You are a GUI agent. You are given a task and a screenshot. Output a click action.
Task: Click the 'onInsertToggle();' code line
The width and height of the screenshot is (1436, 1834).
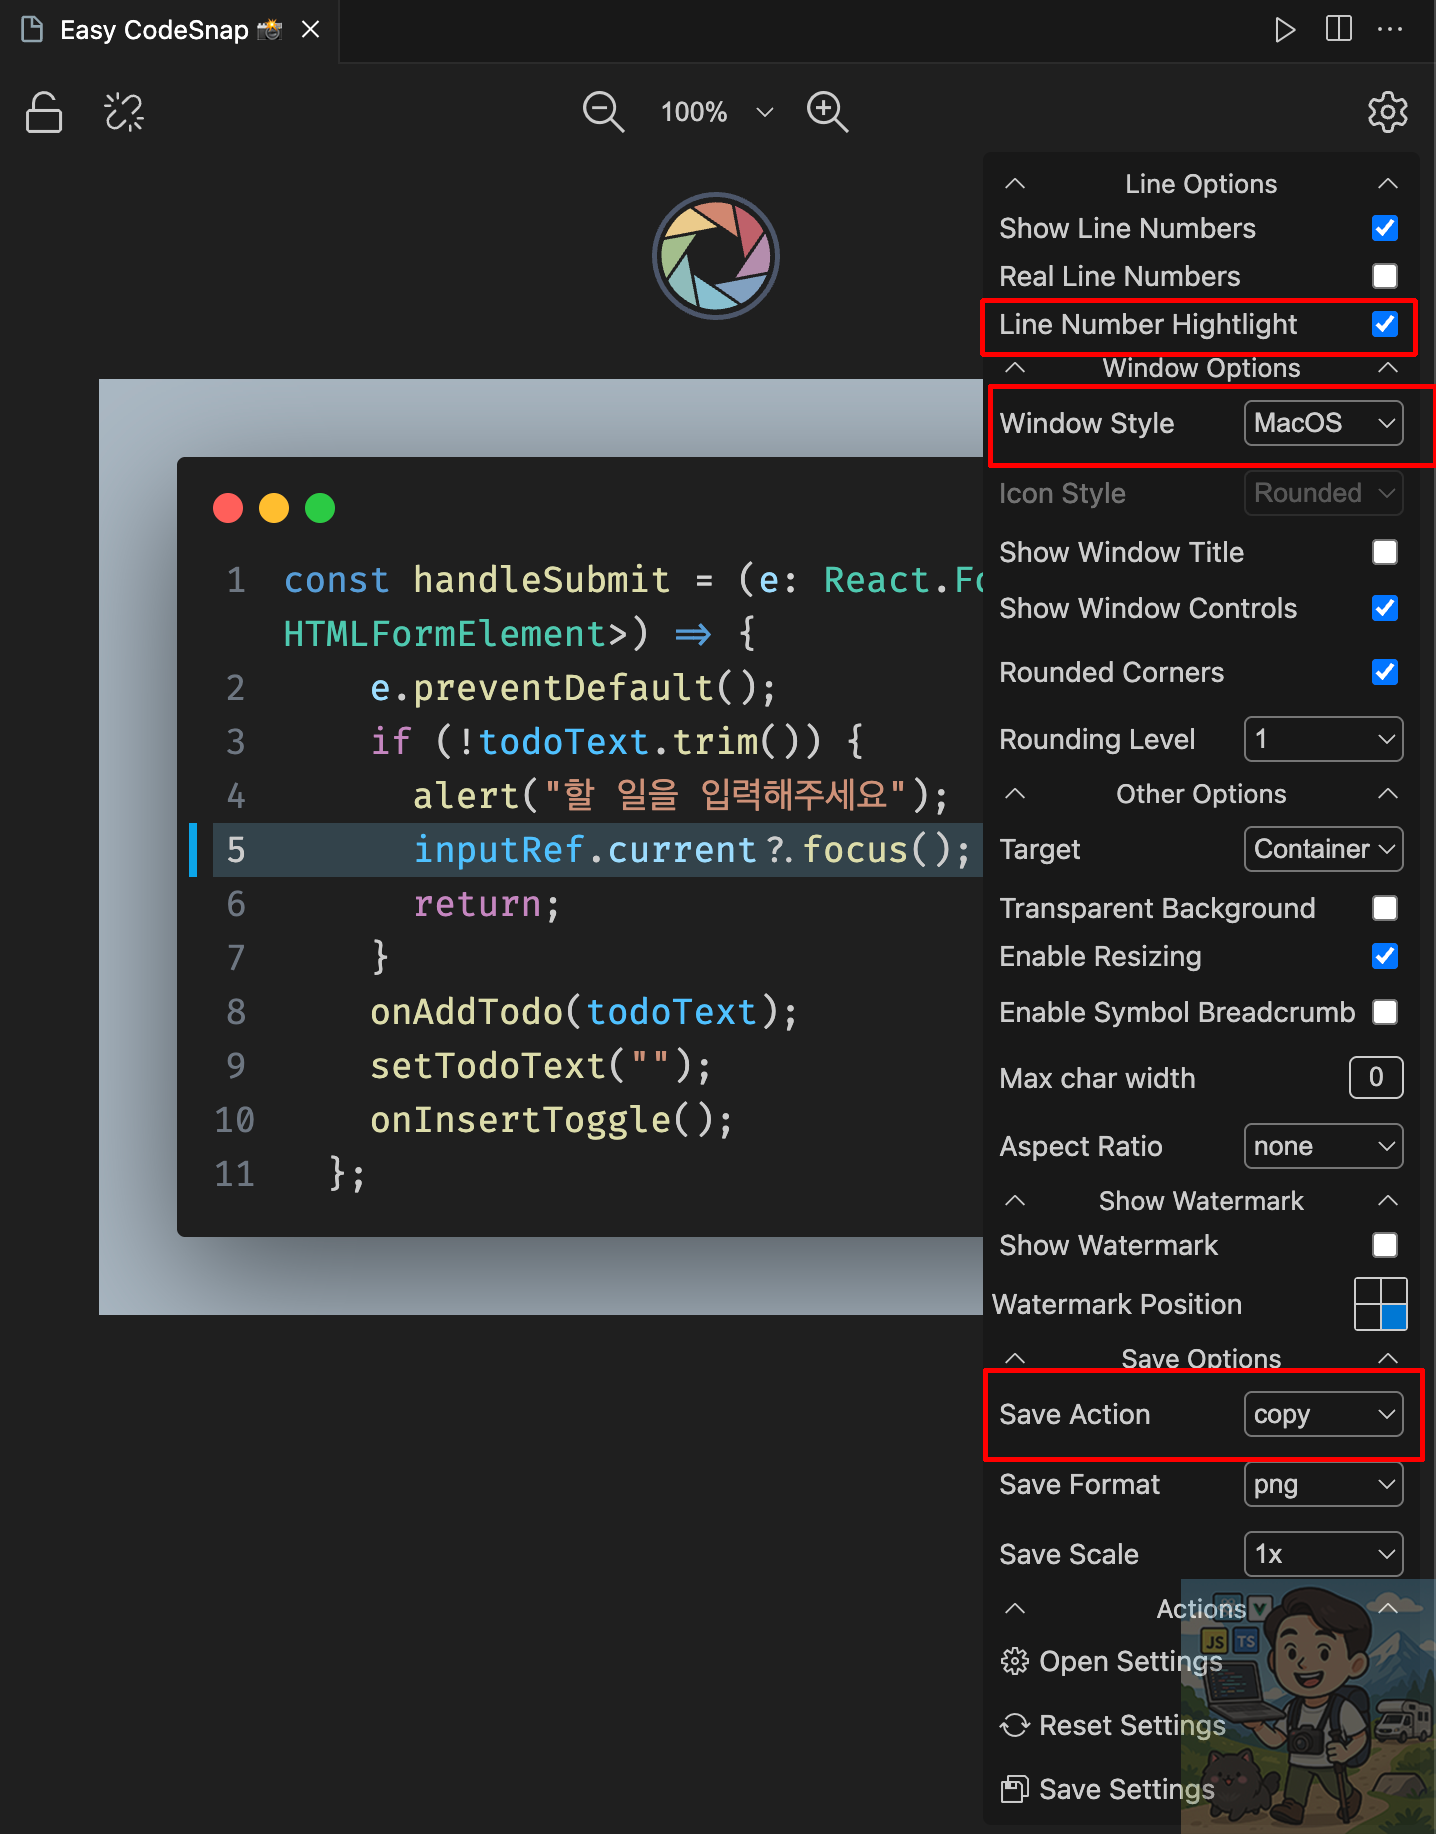pyautogui.click(x=551, y=1120)
